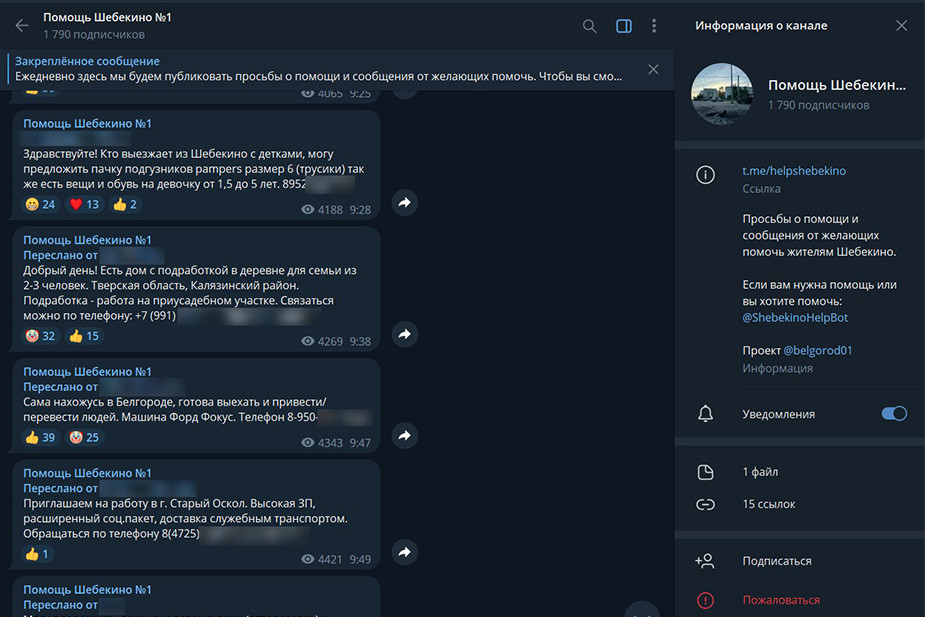The height and width of the screenshot is (617, 925).
Task: Open the @belgorod01 project link
Action: pos(817,351)
